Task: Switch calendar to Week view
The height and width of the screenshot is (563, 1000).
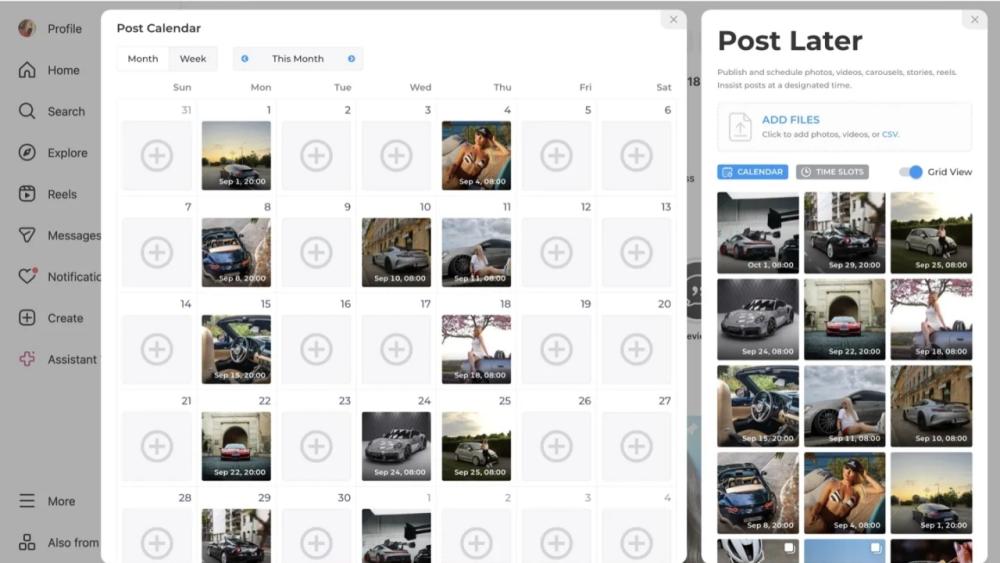Action: [193, 59]
